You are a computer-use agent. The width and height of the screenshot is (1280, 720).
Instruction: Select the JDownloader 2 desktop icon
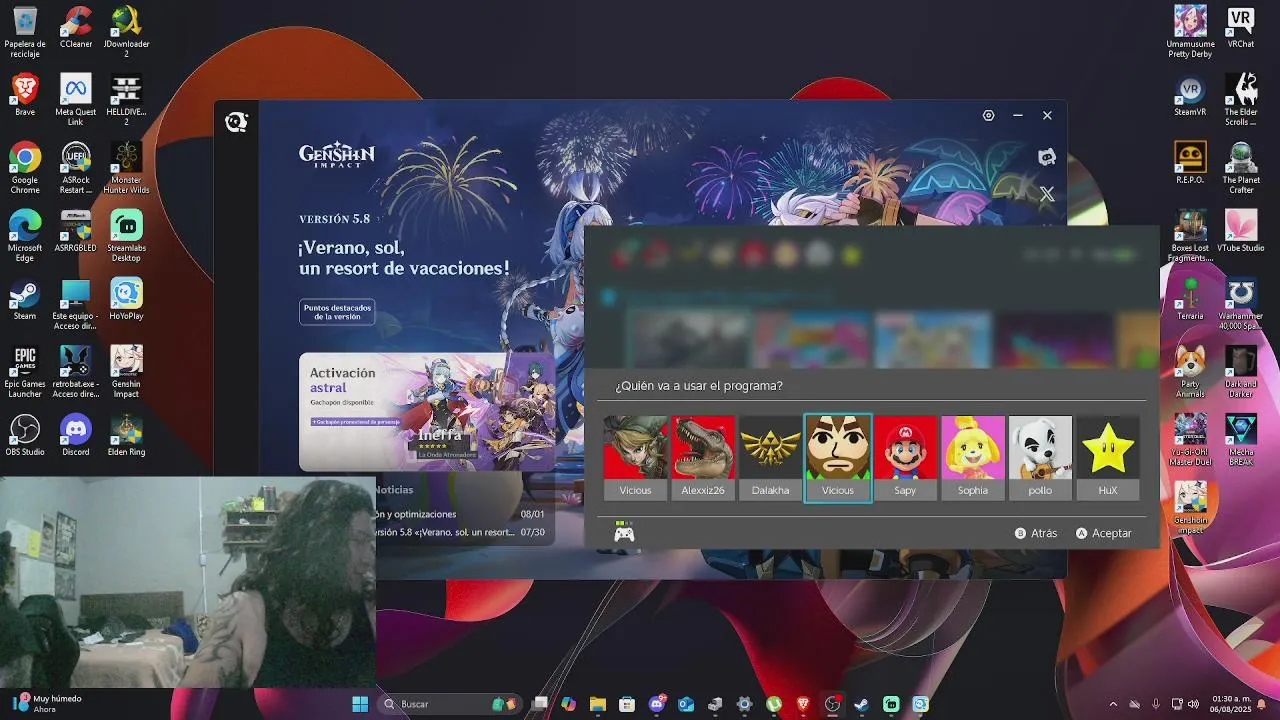click(126, 32)
